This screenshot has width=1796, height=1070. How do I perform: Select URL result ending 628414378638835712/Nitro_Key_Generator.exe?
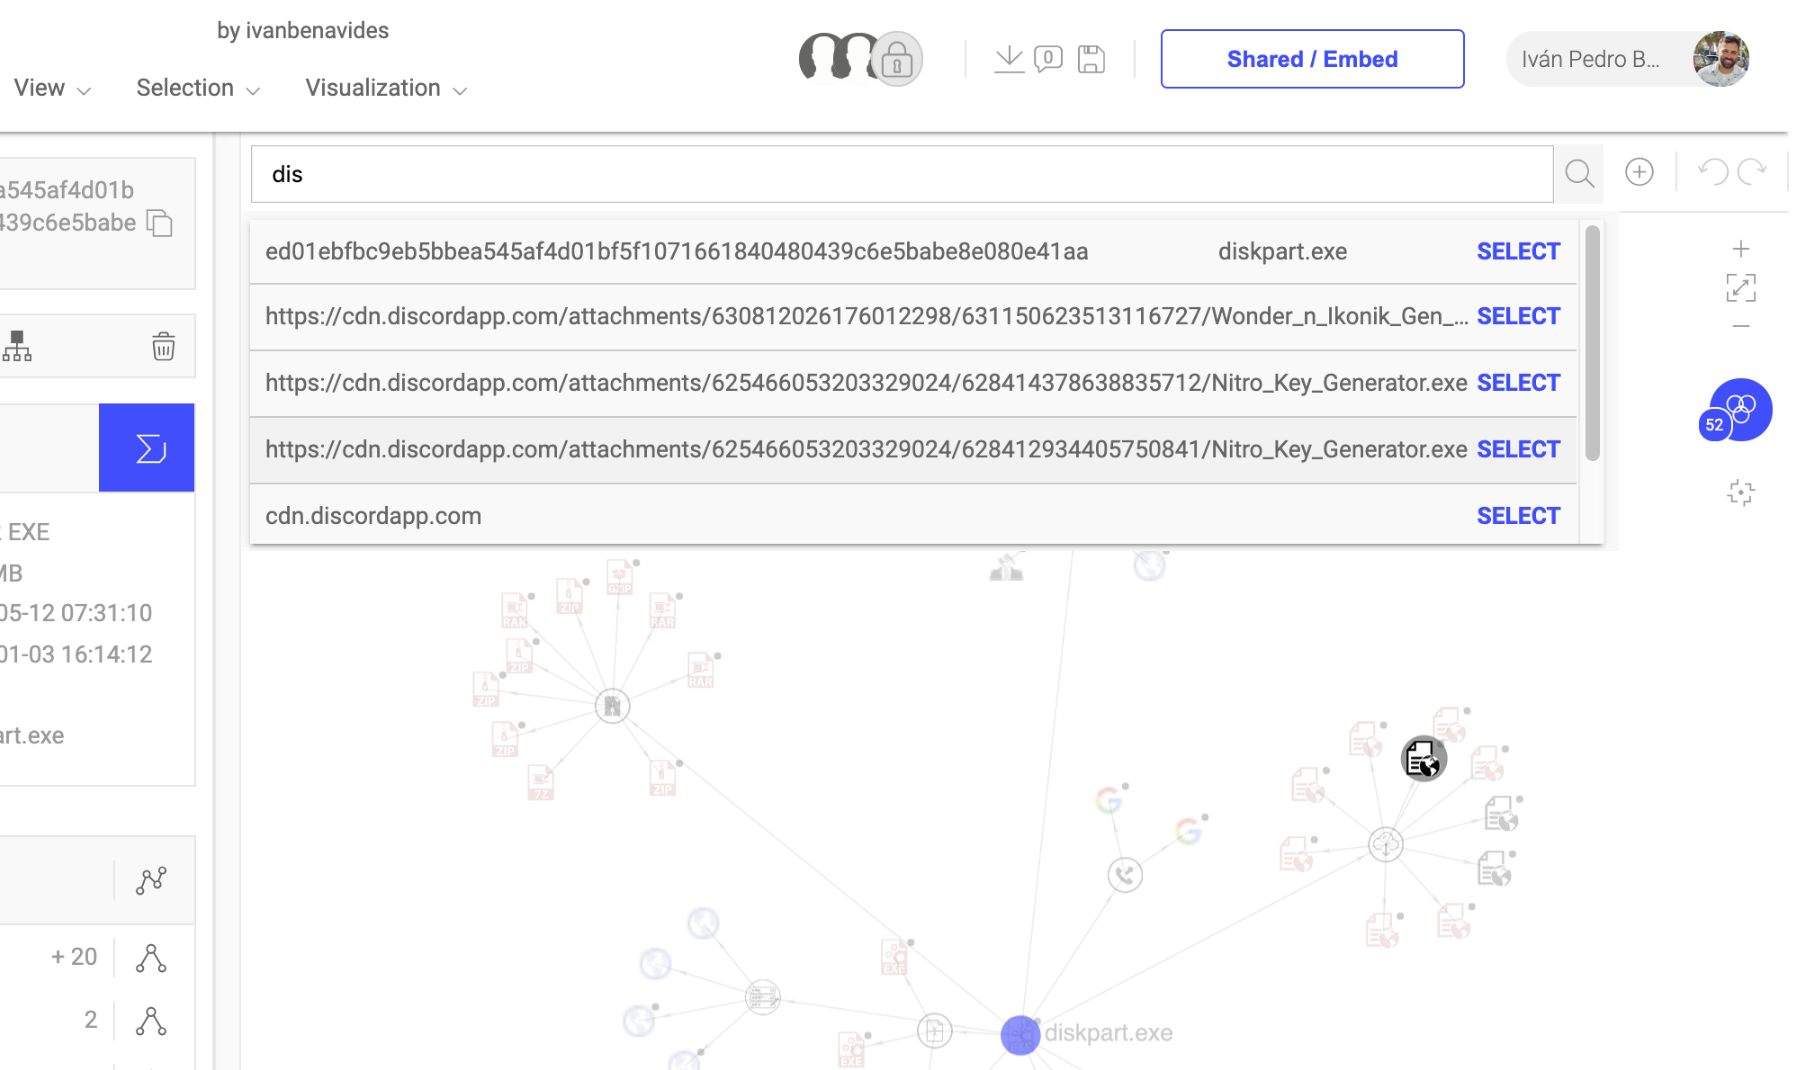click(1518, 383)
